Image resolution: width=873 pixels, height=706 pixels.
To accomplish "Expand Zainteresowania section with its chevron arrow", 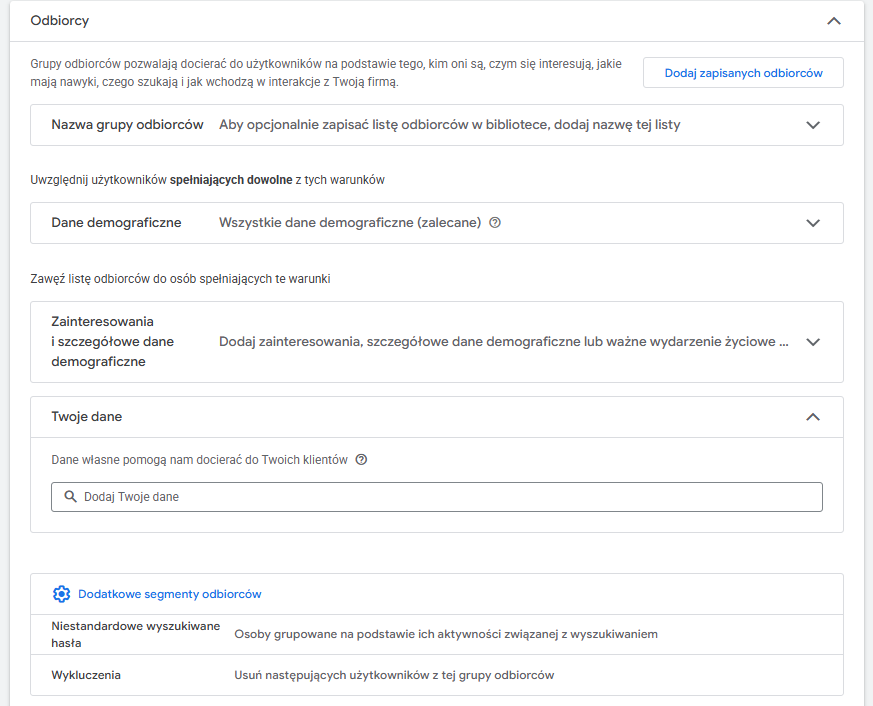I will point(813,342).
